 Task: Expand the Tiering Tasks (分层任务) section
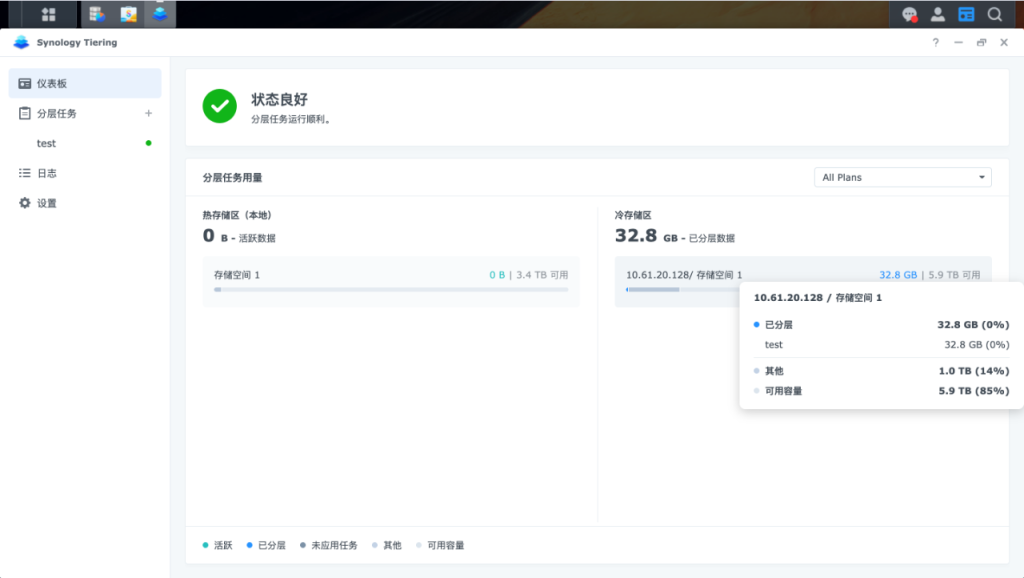click(57, 113)
